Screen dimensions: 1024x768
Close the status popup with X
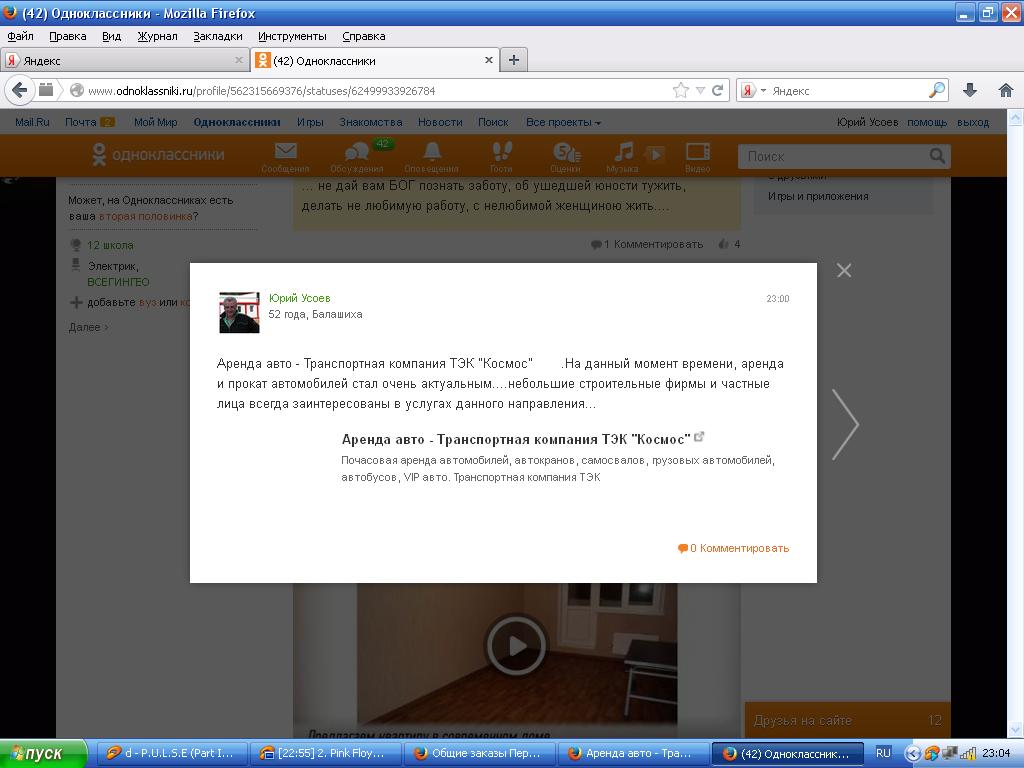click(x=844, y=270)
